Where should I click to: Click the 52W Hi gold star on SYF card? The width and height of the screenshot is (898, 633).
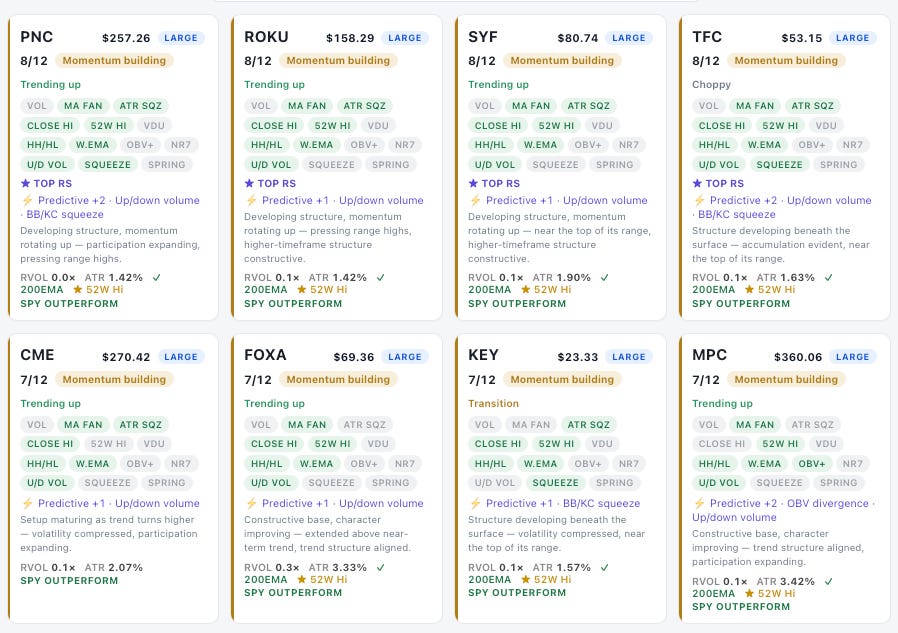coord(525,290)
